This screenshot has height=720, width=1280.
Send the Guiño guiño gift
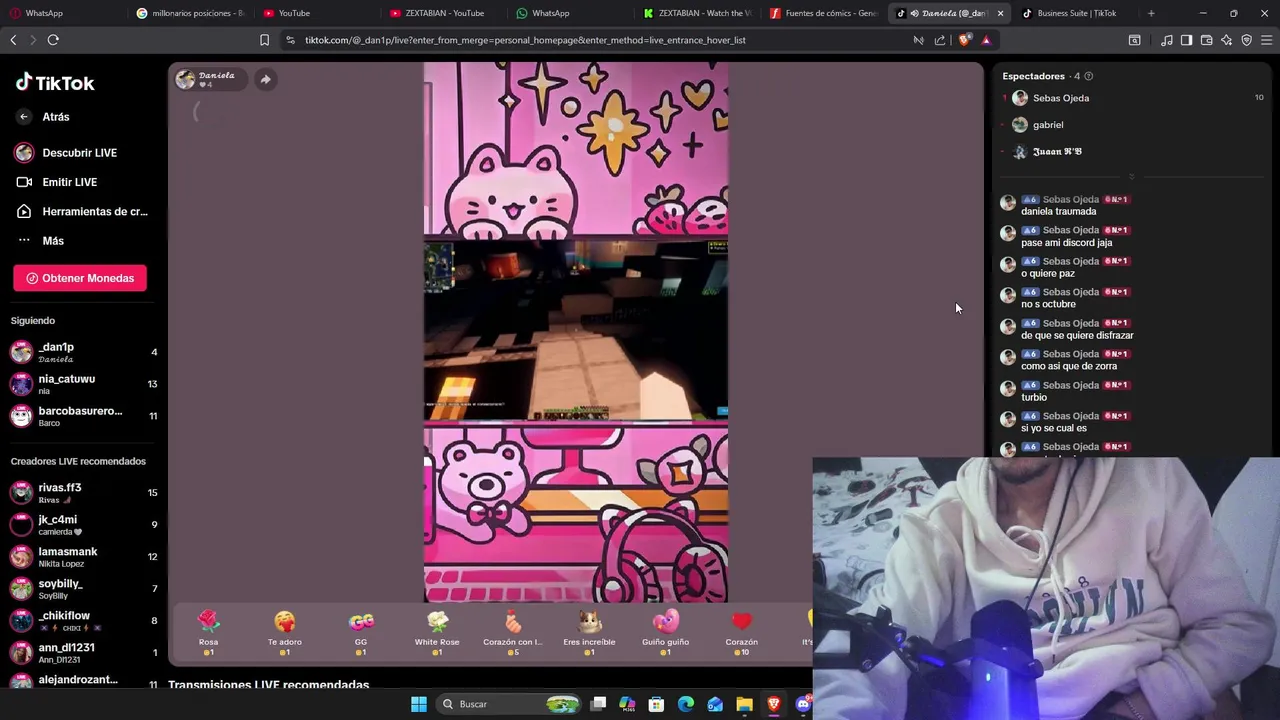pos(665,632)
